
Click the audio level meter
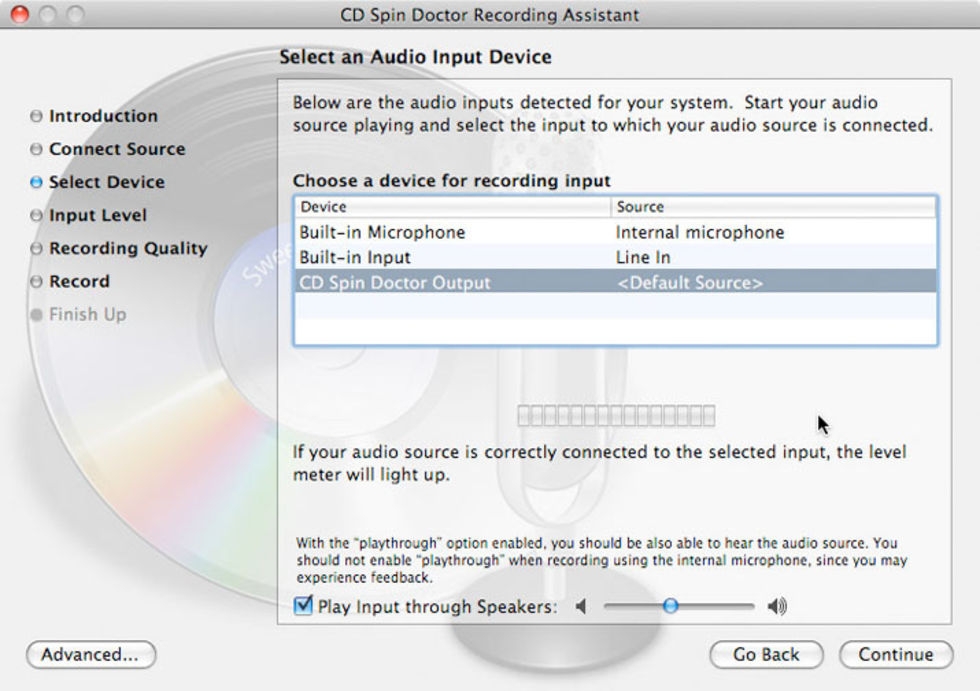(x=615, y=415)
